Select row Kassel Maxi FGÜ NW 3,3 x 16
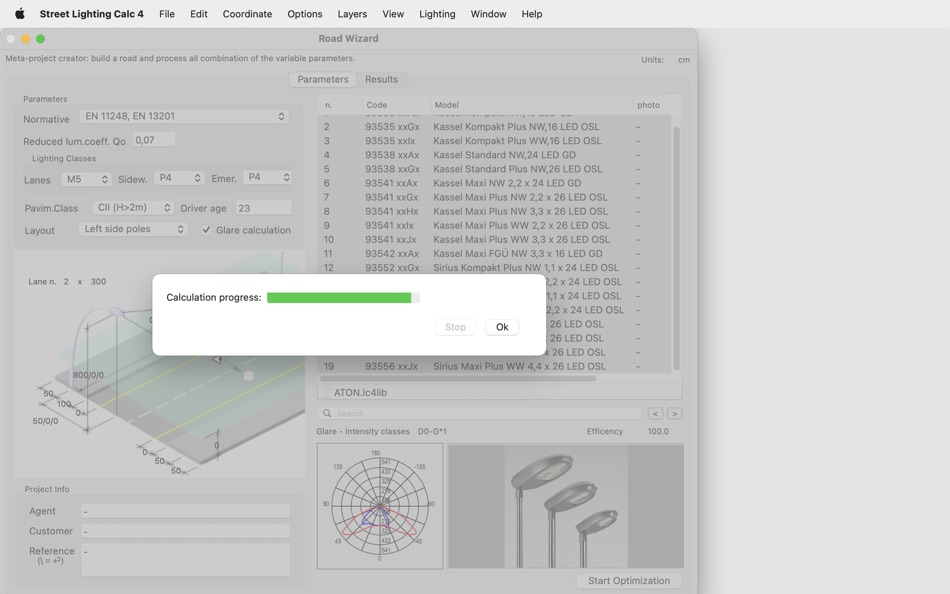The height and width of the screenshot is (594, 950). [x=494, y=253]
